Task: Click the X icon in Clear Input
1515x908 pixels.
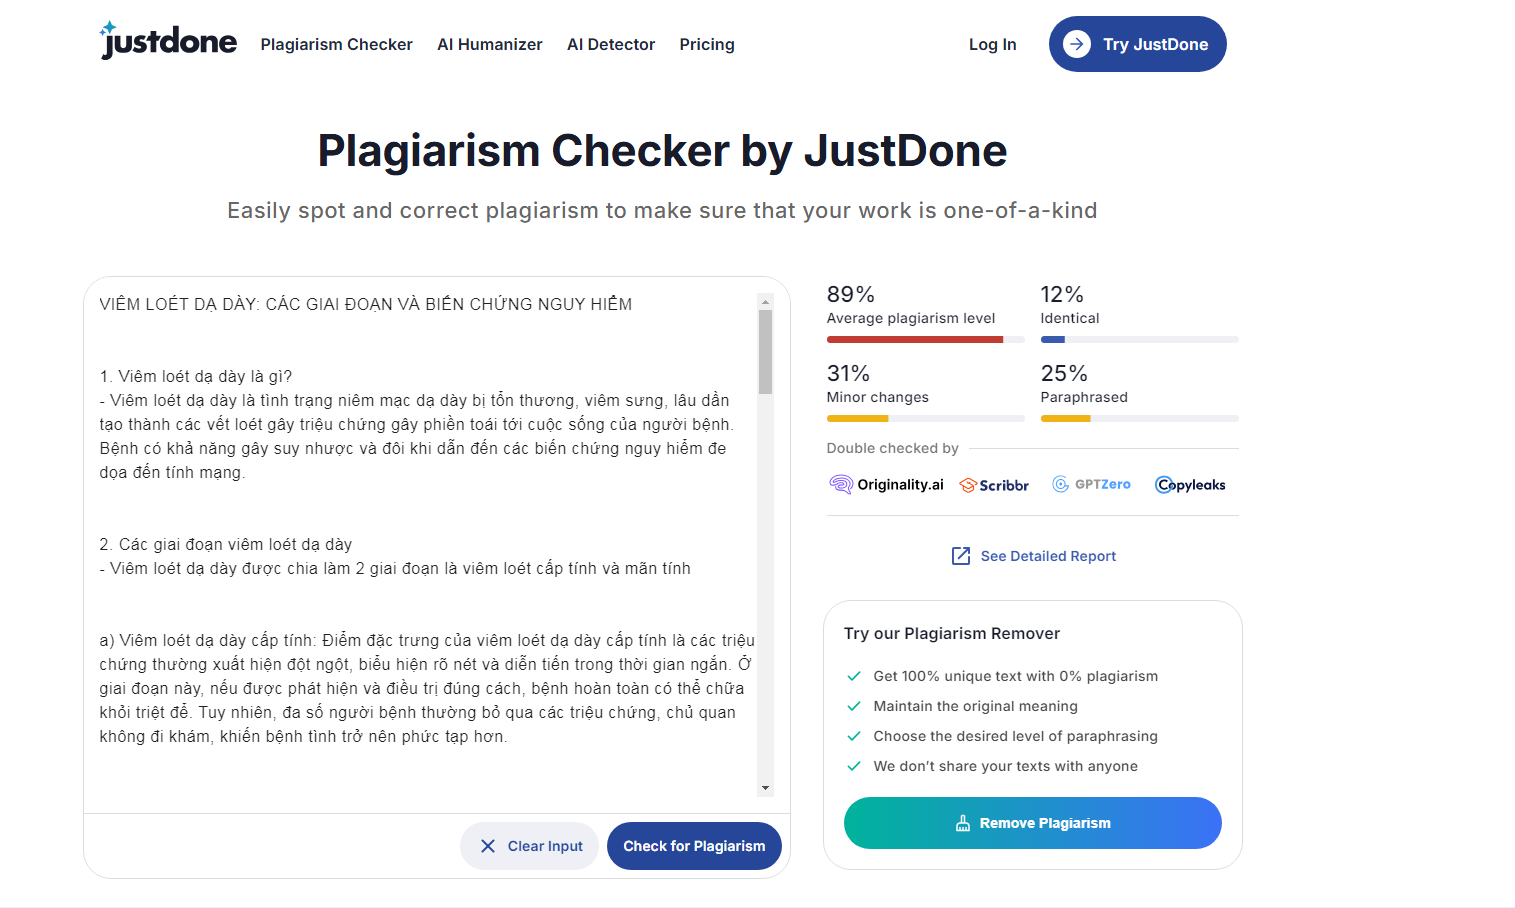Action: pos(488,846)
